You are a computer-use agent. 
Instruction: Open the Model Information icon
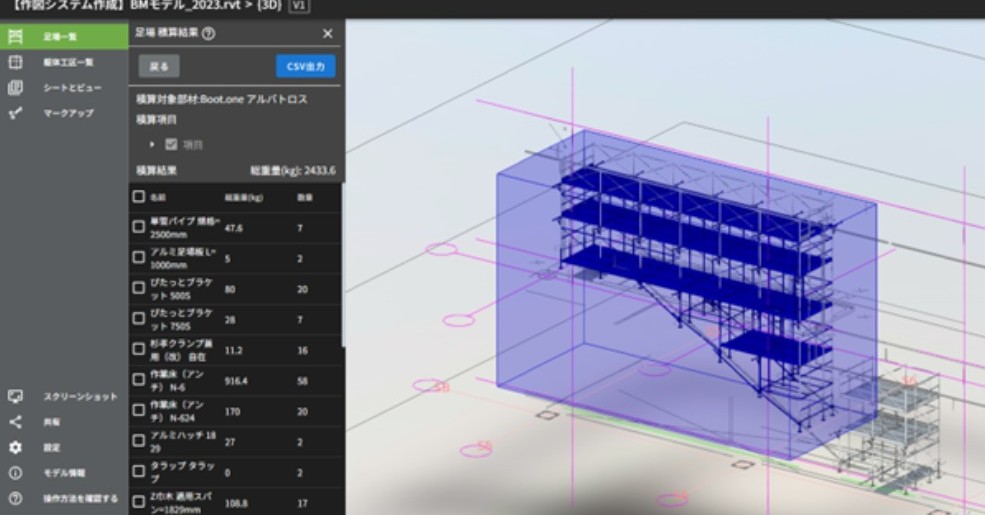point(16,473)
